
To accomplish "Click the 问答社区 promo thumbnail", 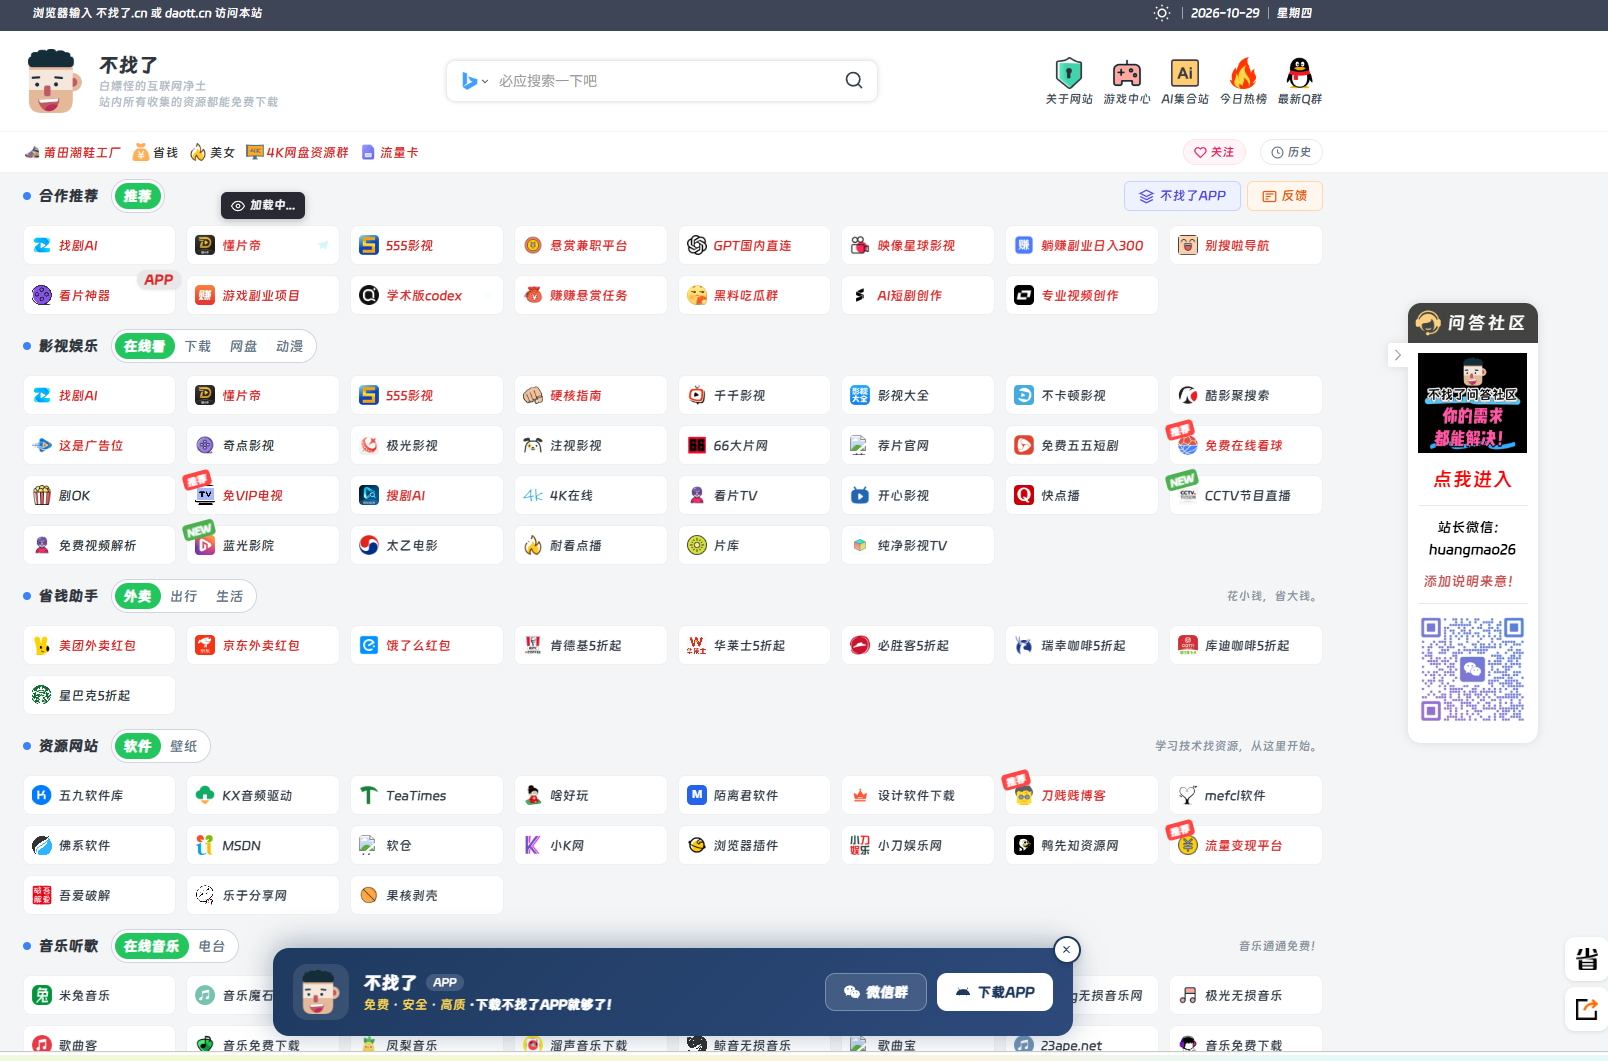I will point(1472,403).
